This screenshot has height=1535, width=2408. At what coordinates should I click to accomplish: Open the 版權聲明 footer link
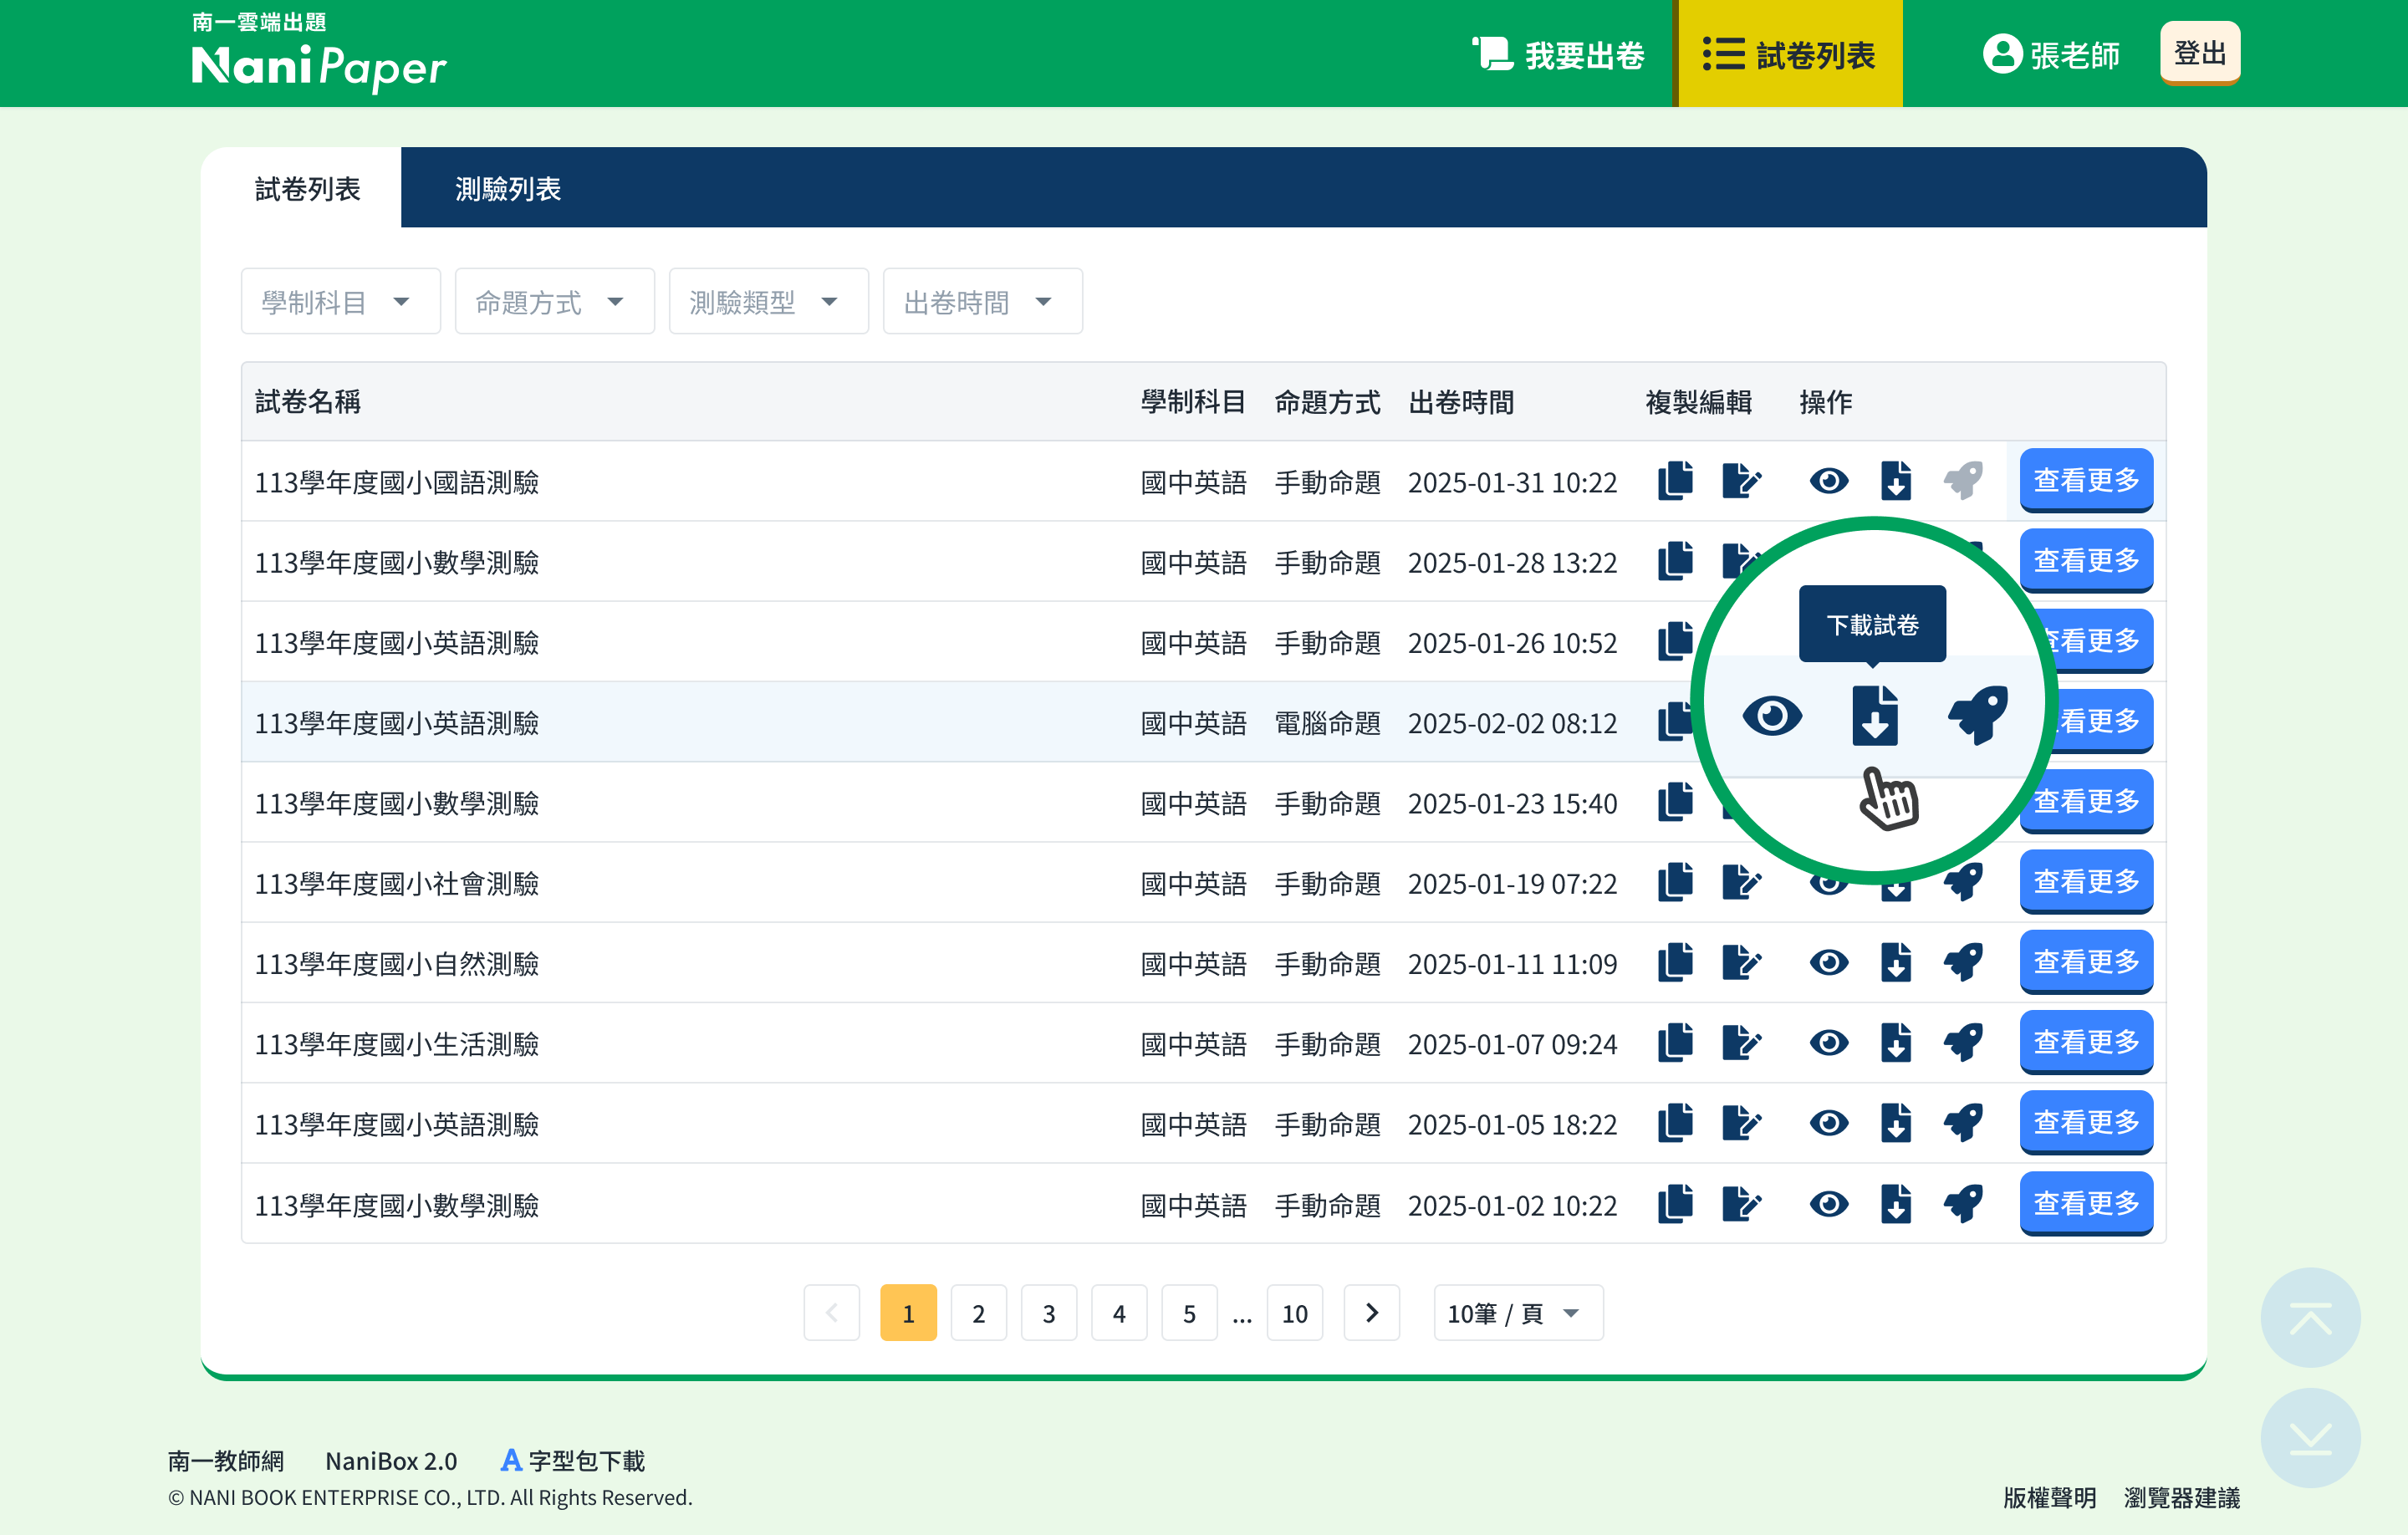tap(2049, 1497)
